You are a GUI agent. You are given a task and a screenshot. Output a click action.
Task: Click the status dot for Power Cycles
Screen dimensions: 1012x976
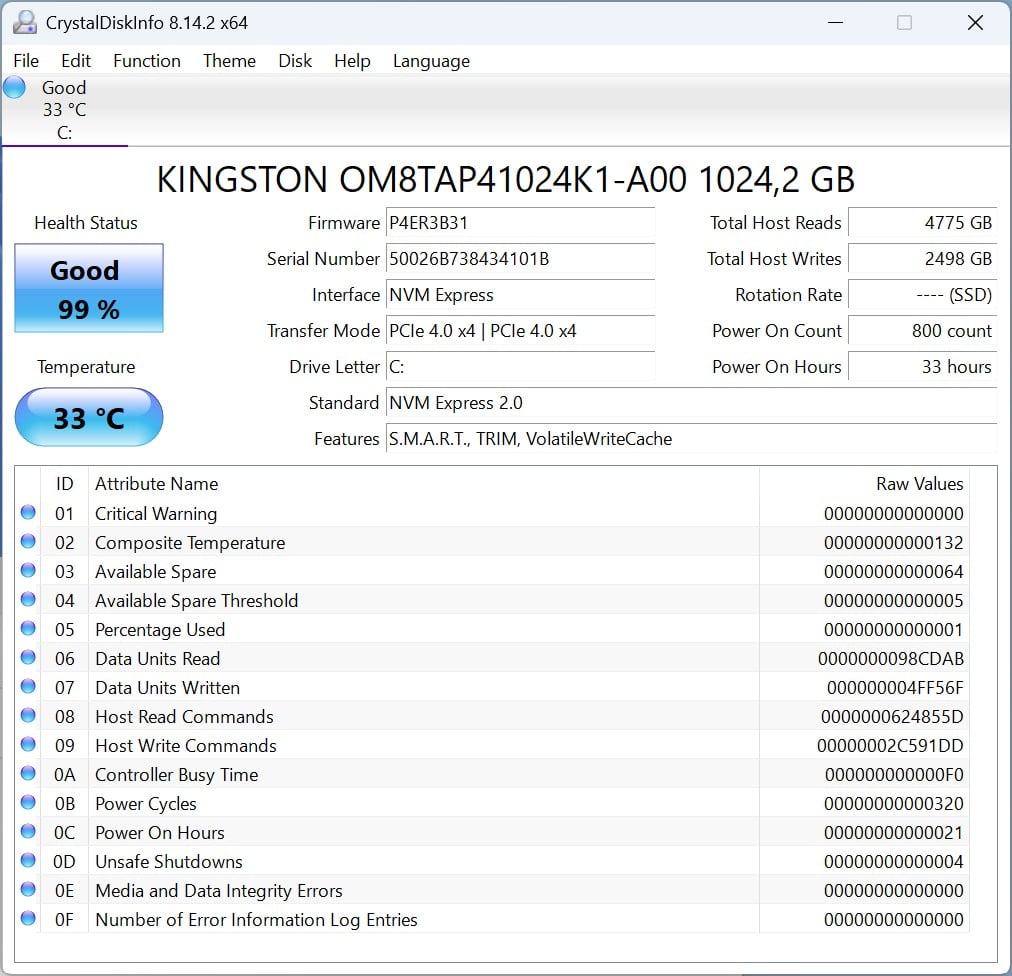tap(28, 803)
